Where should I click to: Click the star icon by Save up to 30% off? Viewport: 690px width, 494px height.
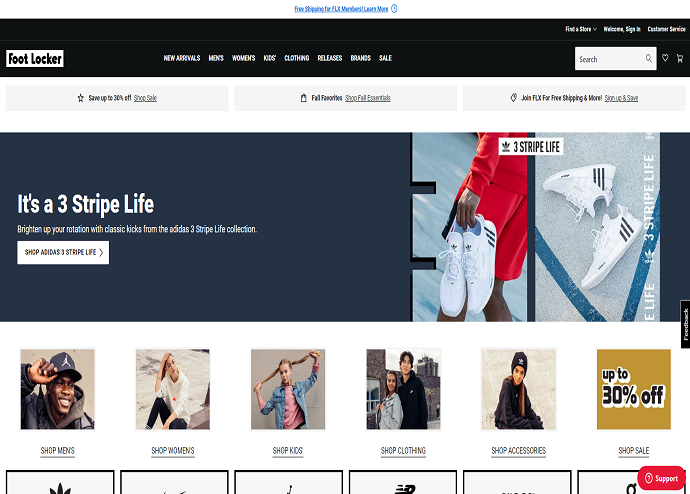click(x=81, y=98)
